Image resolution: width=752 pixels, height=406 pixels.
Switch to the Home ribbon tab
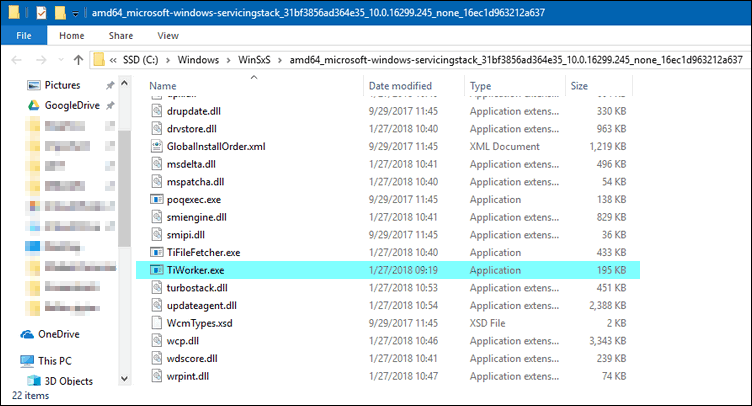(x=71, y=35)
